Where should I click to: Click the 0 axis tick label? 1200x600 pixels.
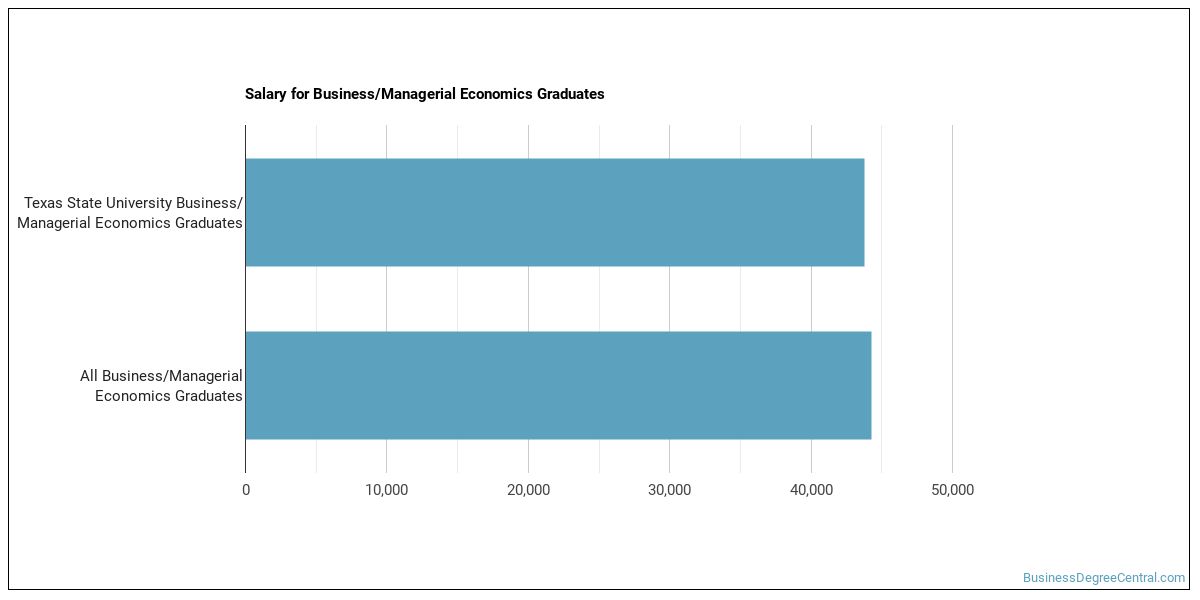tap(246, 490)
